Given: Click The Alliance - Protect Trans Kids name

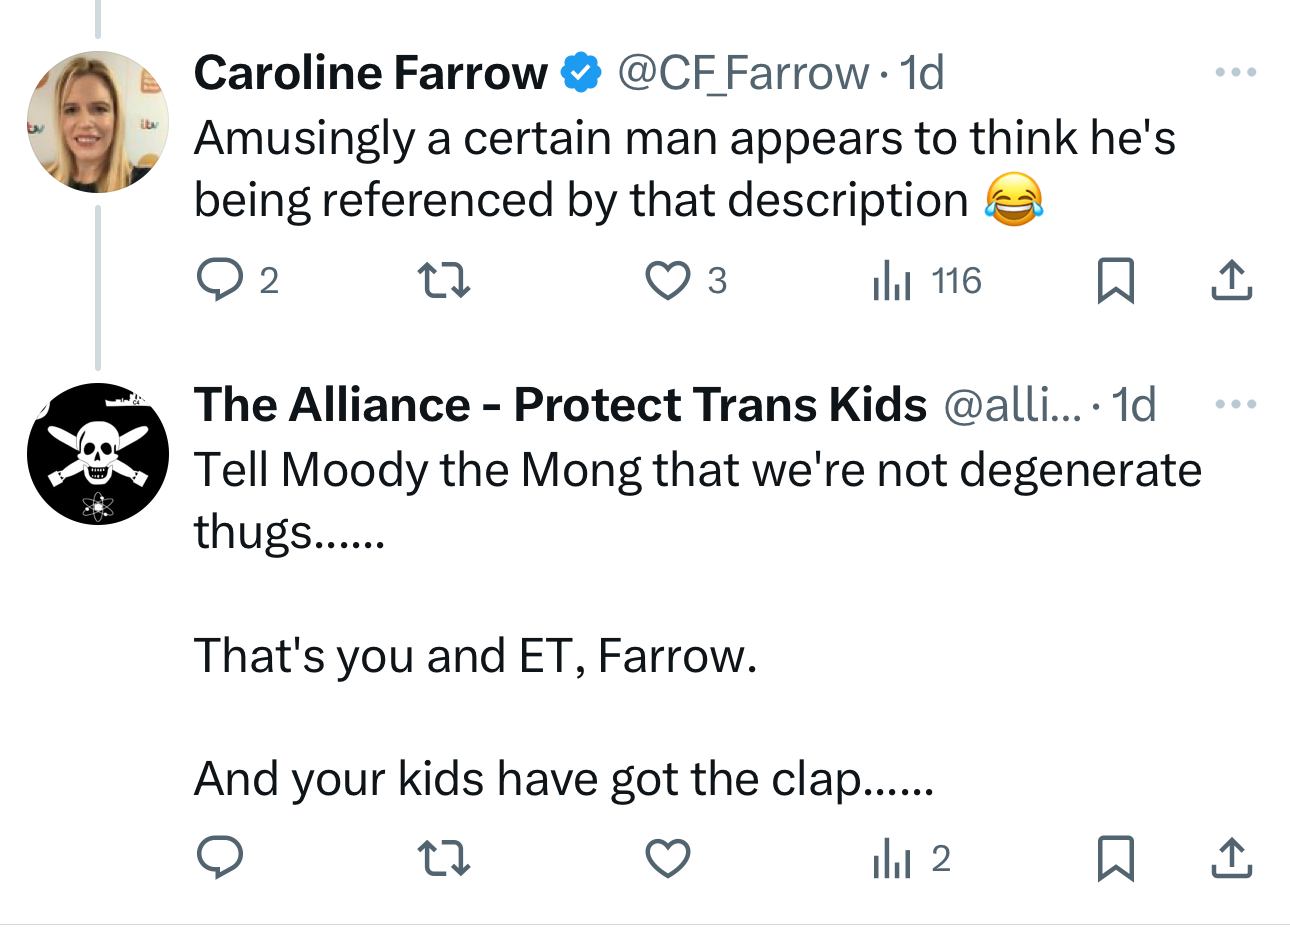Looking at the screenshot, I should tap(560, 405).
